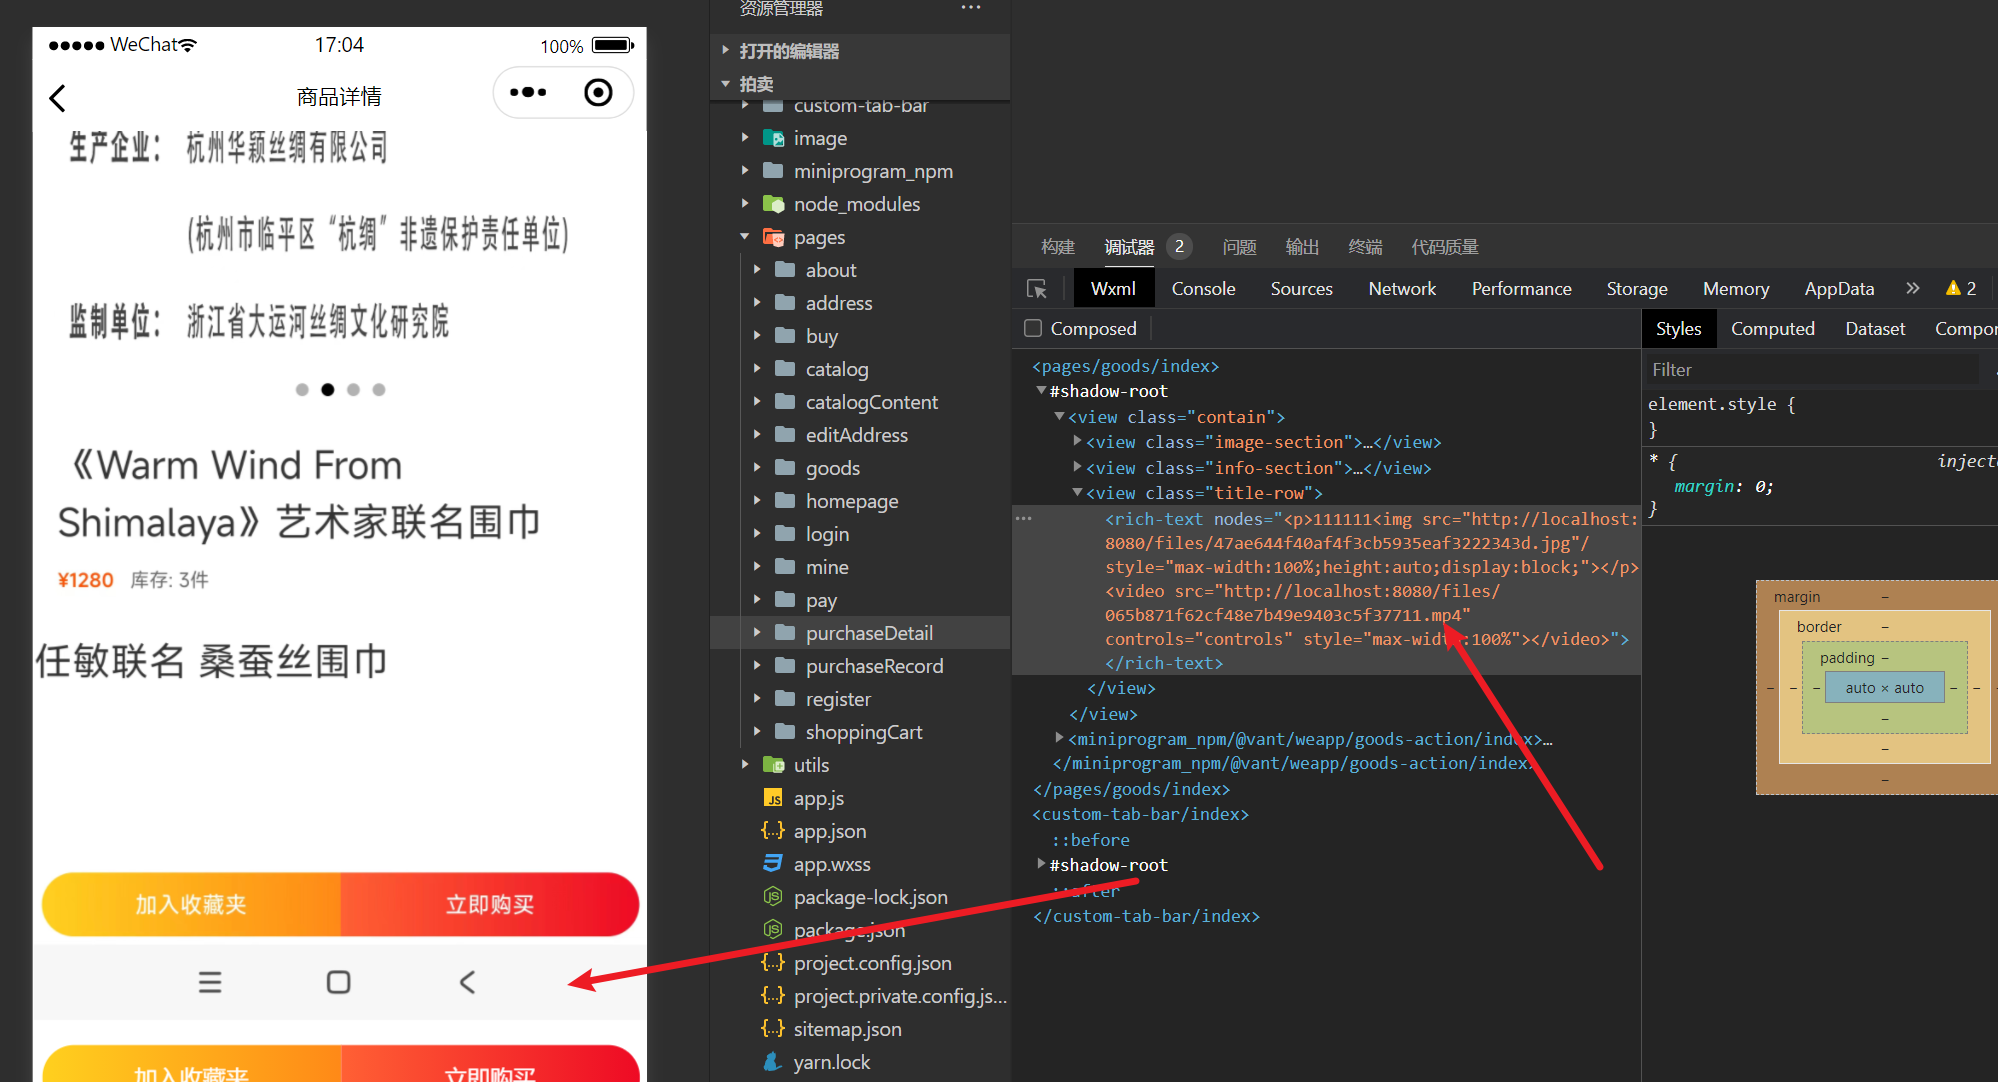The width and height of the screenshot is (1998, 1082).
Task: Tap the square home icon in simulator
Action: (x=339, y=982)
